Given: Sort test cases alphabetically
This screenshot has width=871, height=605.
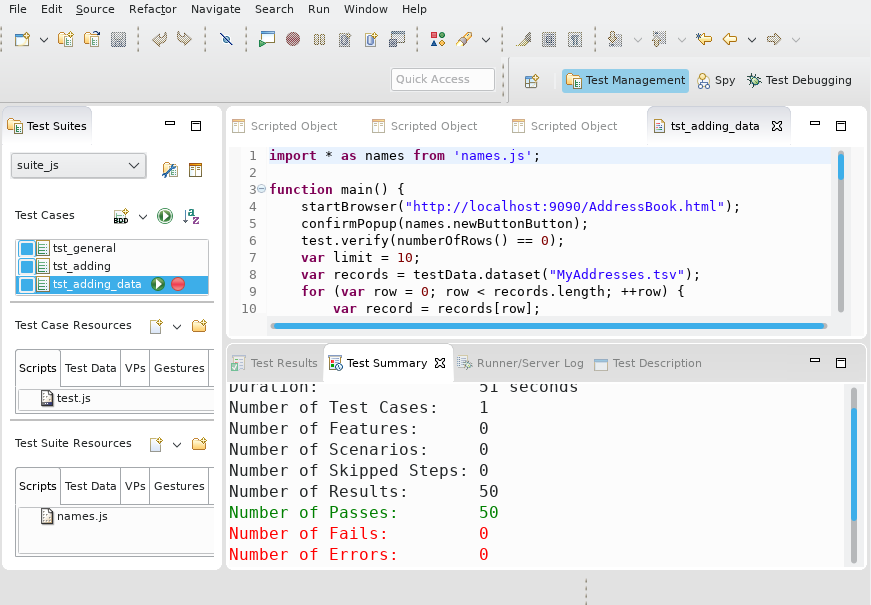Looking at the screenshot, I should point(190,216).
